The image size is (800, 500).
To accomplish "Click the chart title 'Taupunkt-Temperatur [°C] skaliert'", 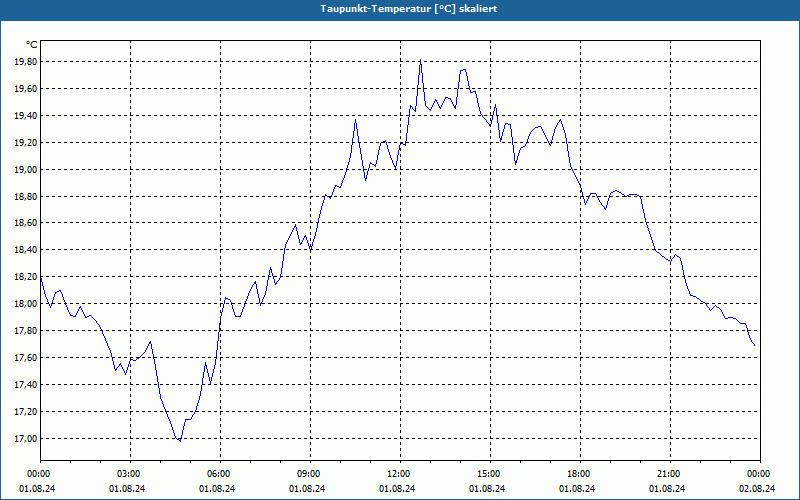I will pyautogui.click(x=409, y=9).
